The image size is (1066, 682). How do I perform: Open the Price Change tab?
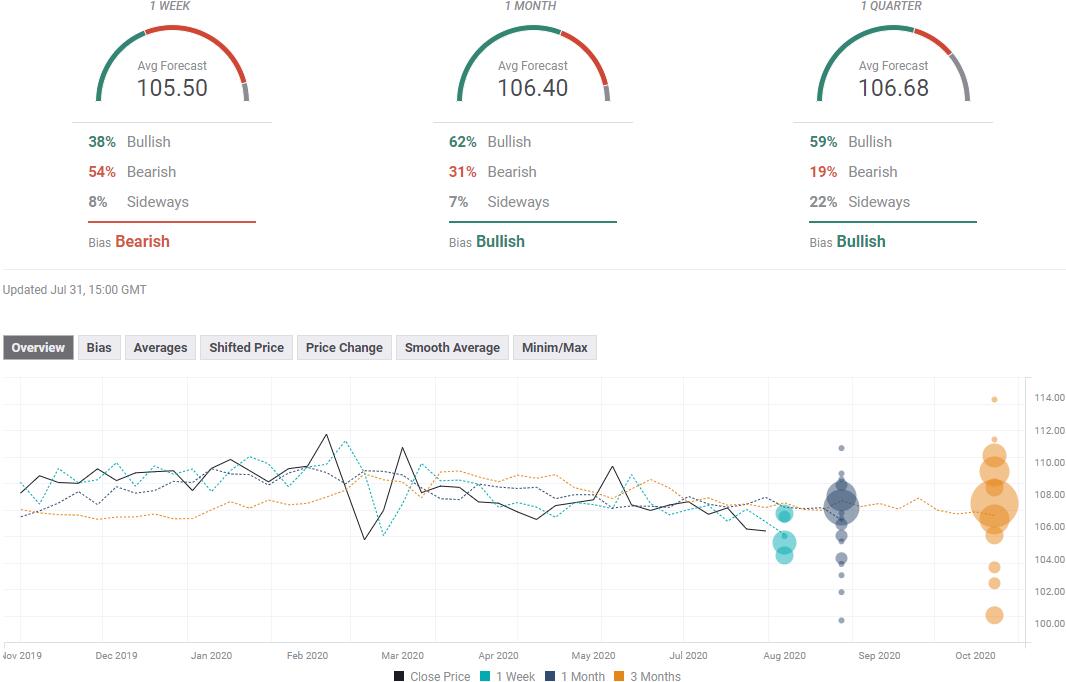[344, 347]
